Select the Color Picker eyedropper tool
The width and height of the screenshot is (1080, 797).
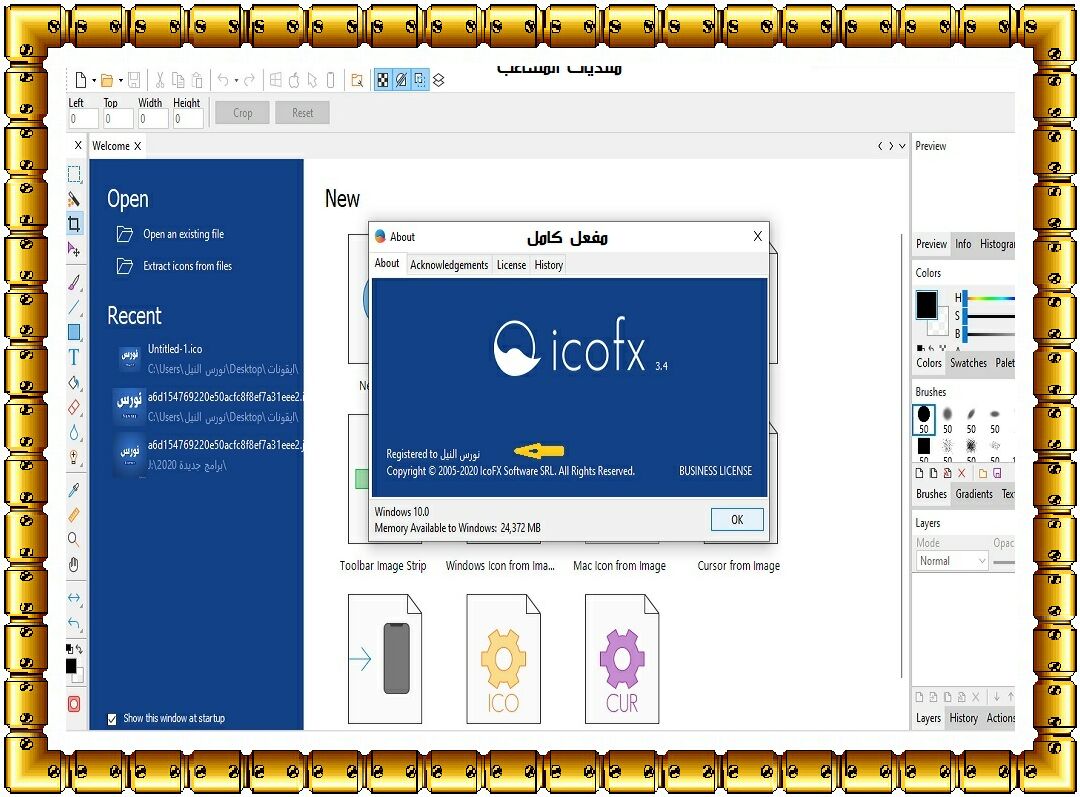click(x=74, y=490)
